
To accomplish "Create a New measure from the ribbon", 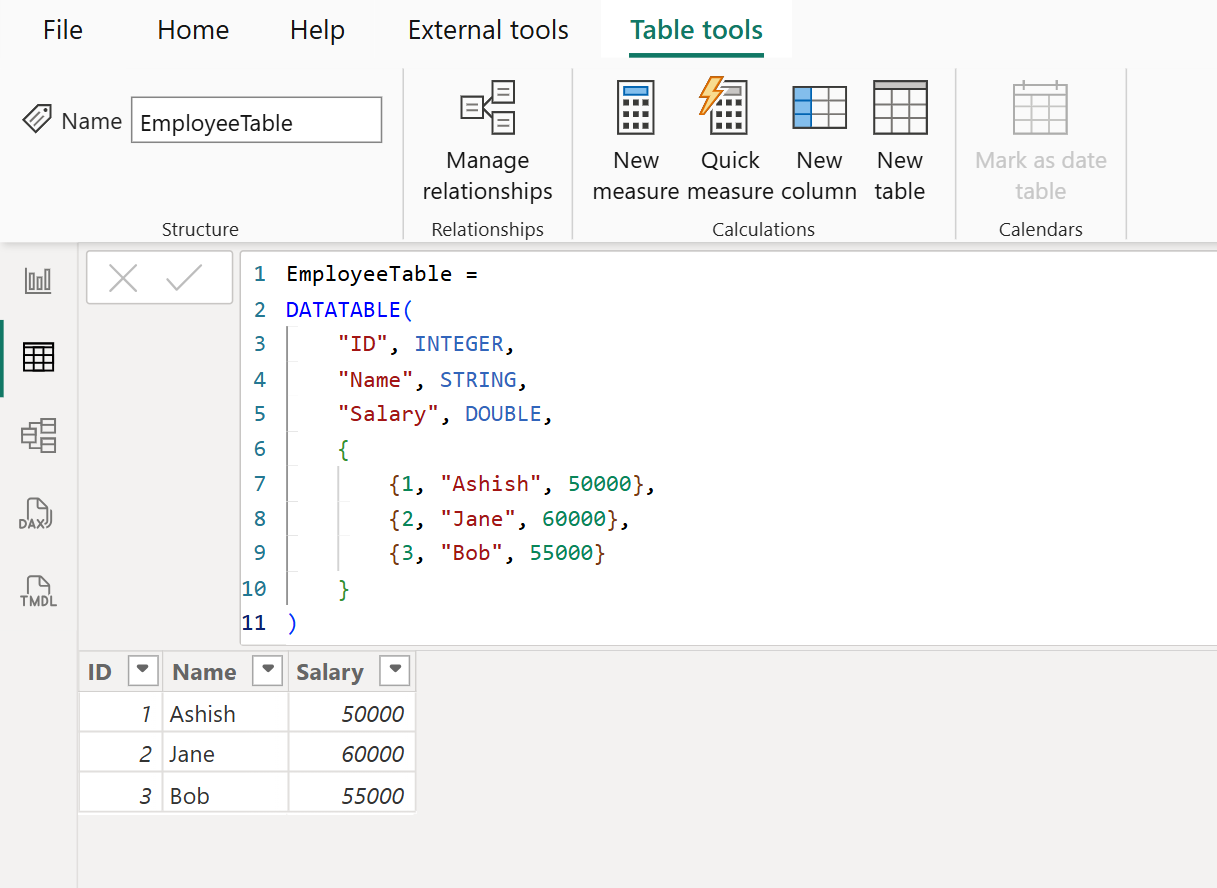I will [636, 140].
